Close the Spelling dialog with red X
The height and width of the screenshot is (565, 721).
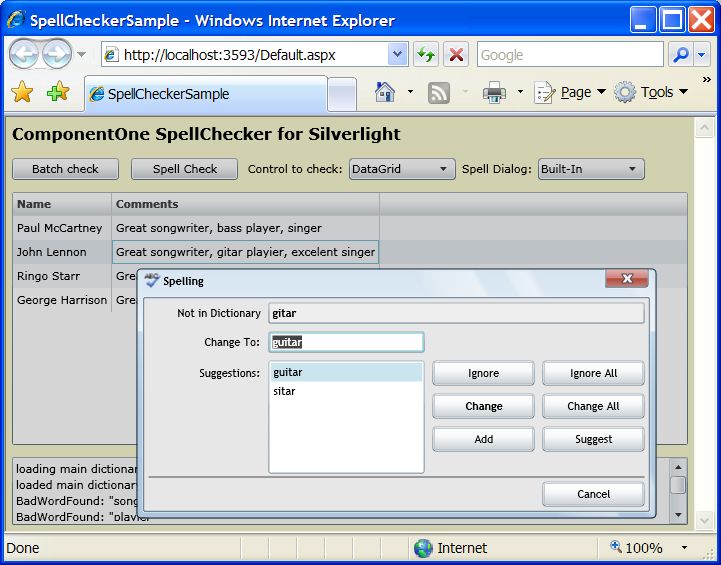[x=627, y=279]
